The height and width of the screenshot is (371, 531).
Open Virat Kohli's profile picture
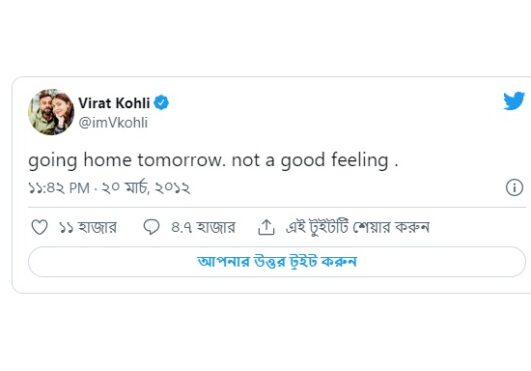(x=51, y=112)
